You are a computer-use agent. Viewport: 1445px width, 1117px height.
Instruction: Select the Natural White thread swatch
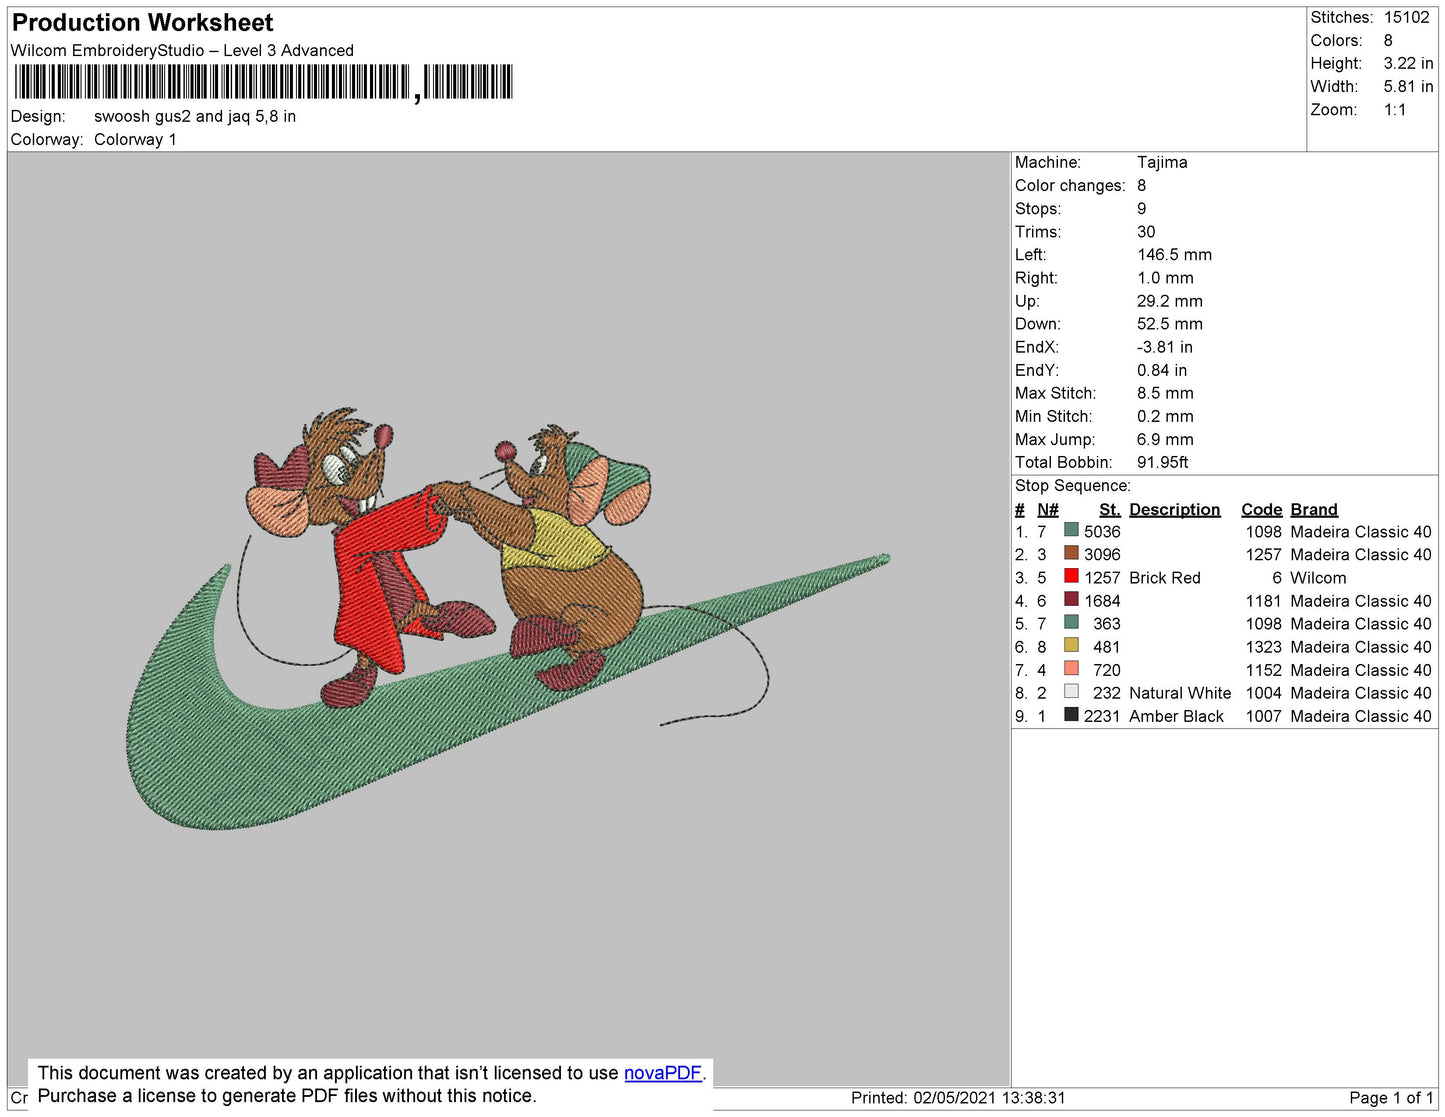tap(1071, 691)
